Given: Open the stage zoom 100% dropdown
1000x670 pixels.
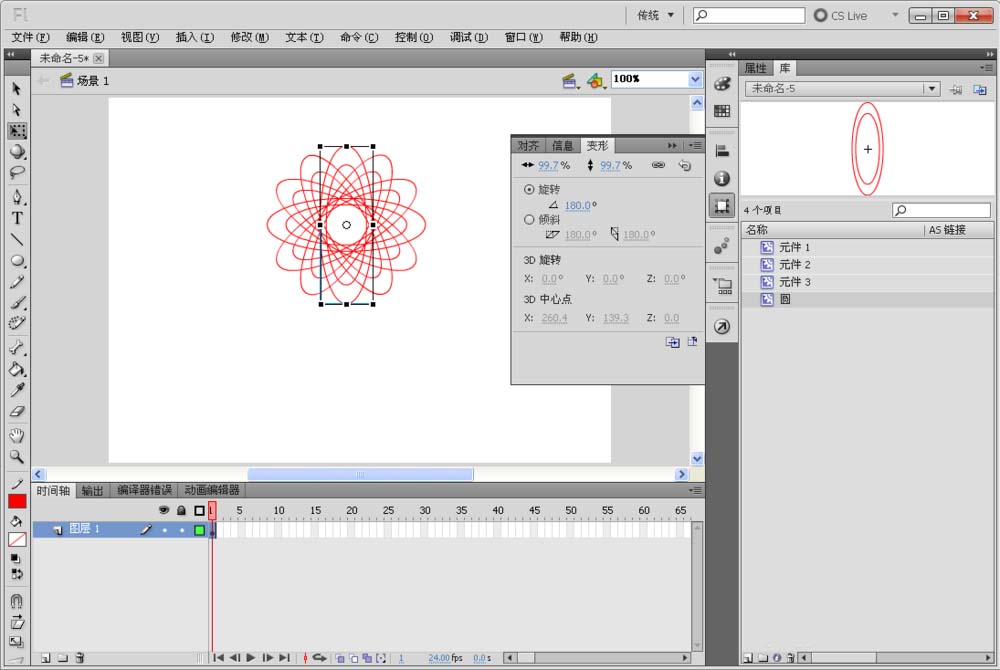Looking at the screenshot, I should point(695,79).
